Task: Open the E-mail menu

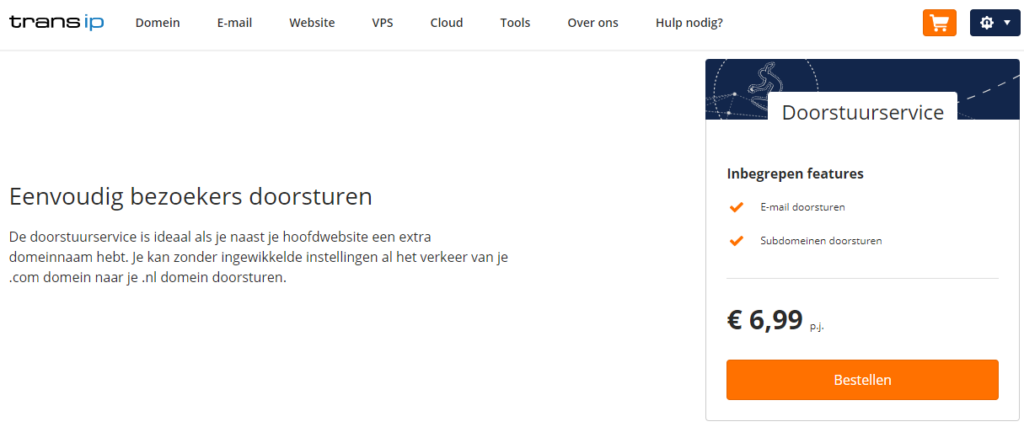Action: pyautogui.click(x=234, y=23)
